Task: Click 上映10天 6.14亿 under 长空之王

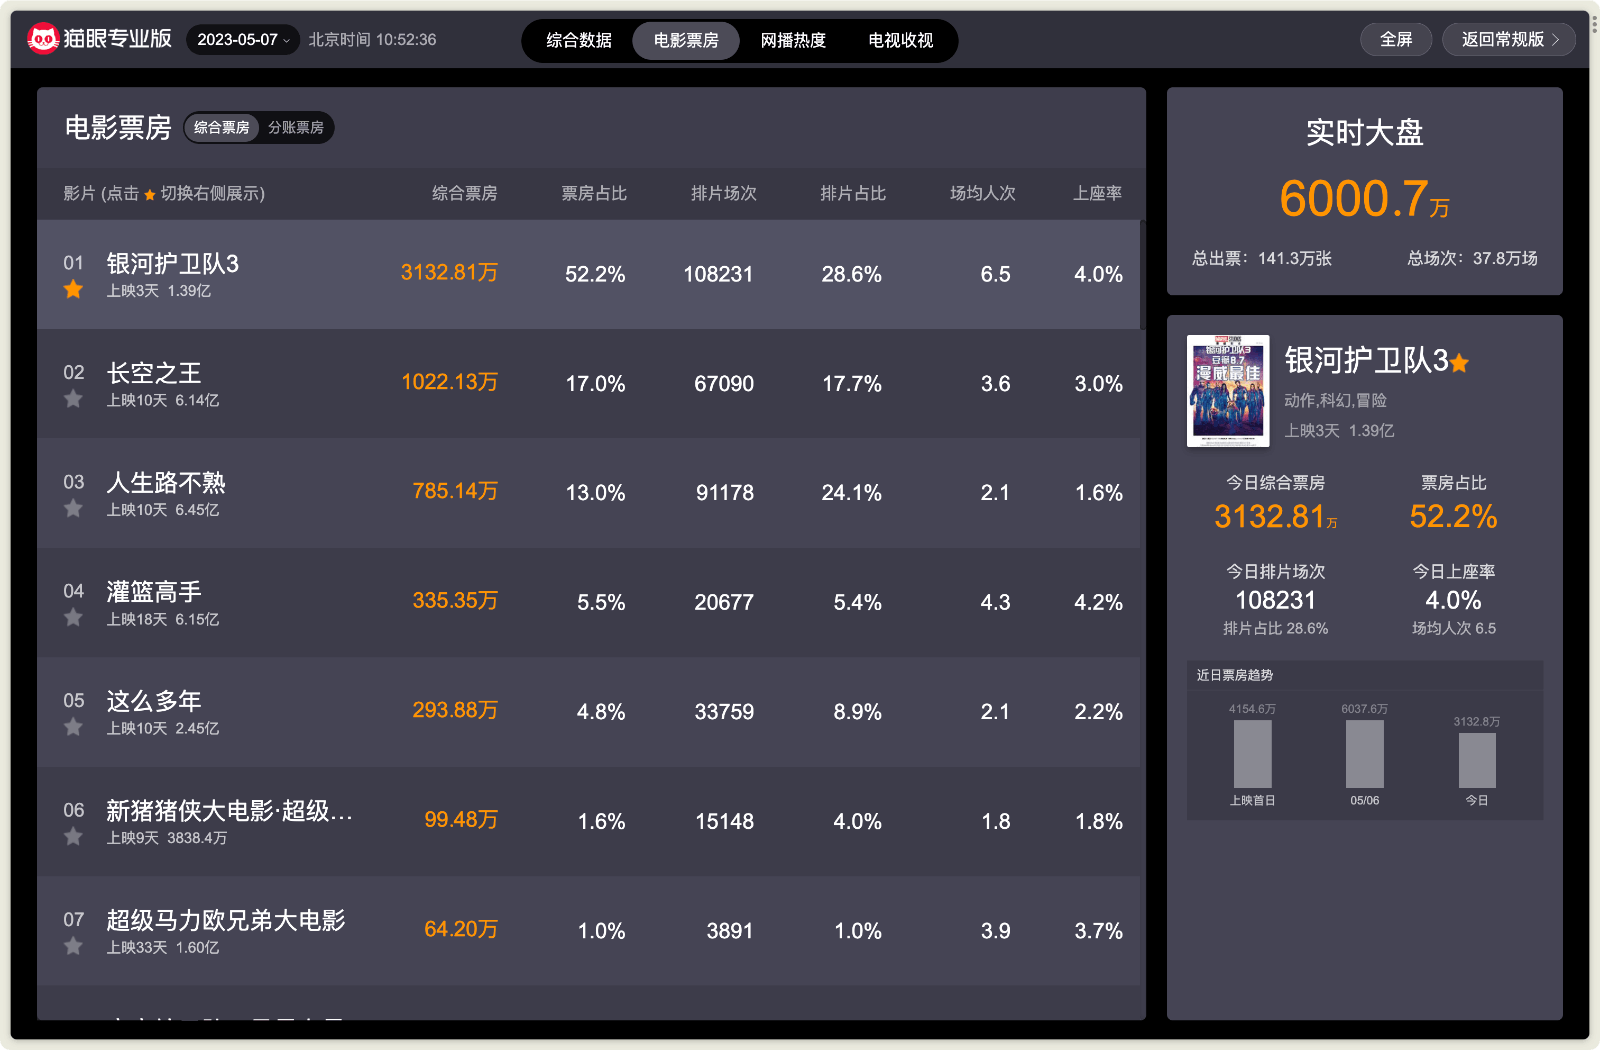Action: (x=163, y=400)
